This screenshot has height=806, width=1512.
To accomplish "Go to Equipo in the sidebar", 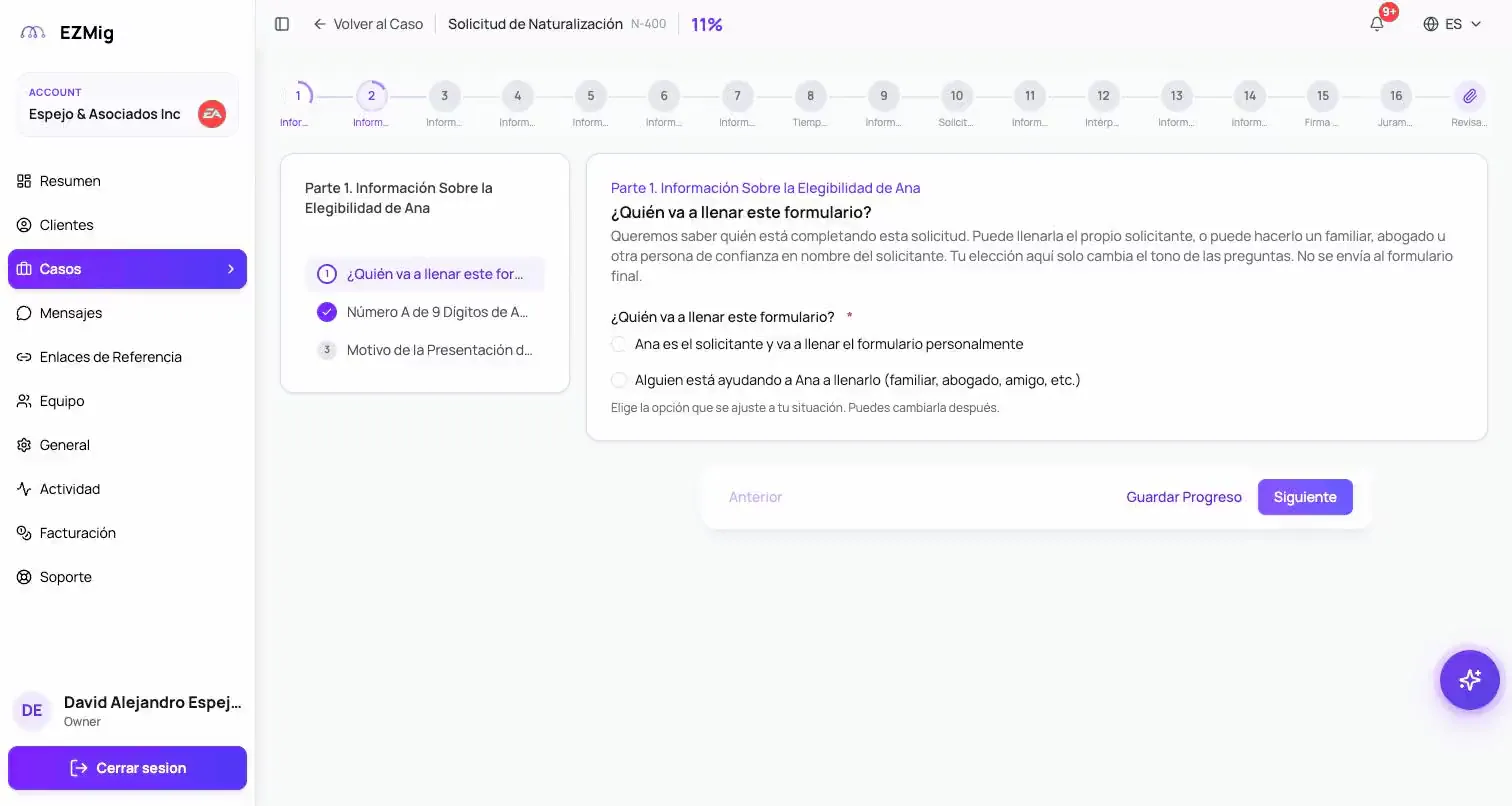I will point(127,401).
